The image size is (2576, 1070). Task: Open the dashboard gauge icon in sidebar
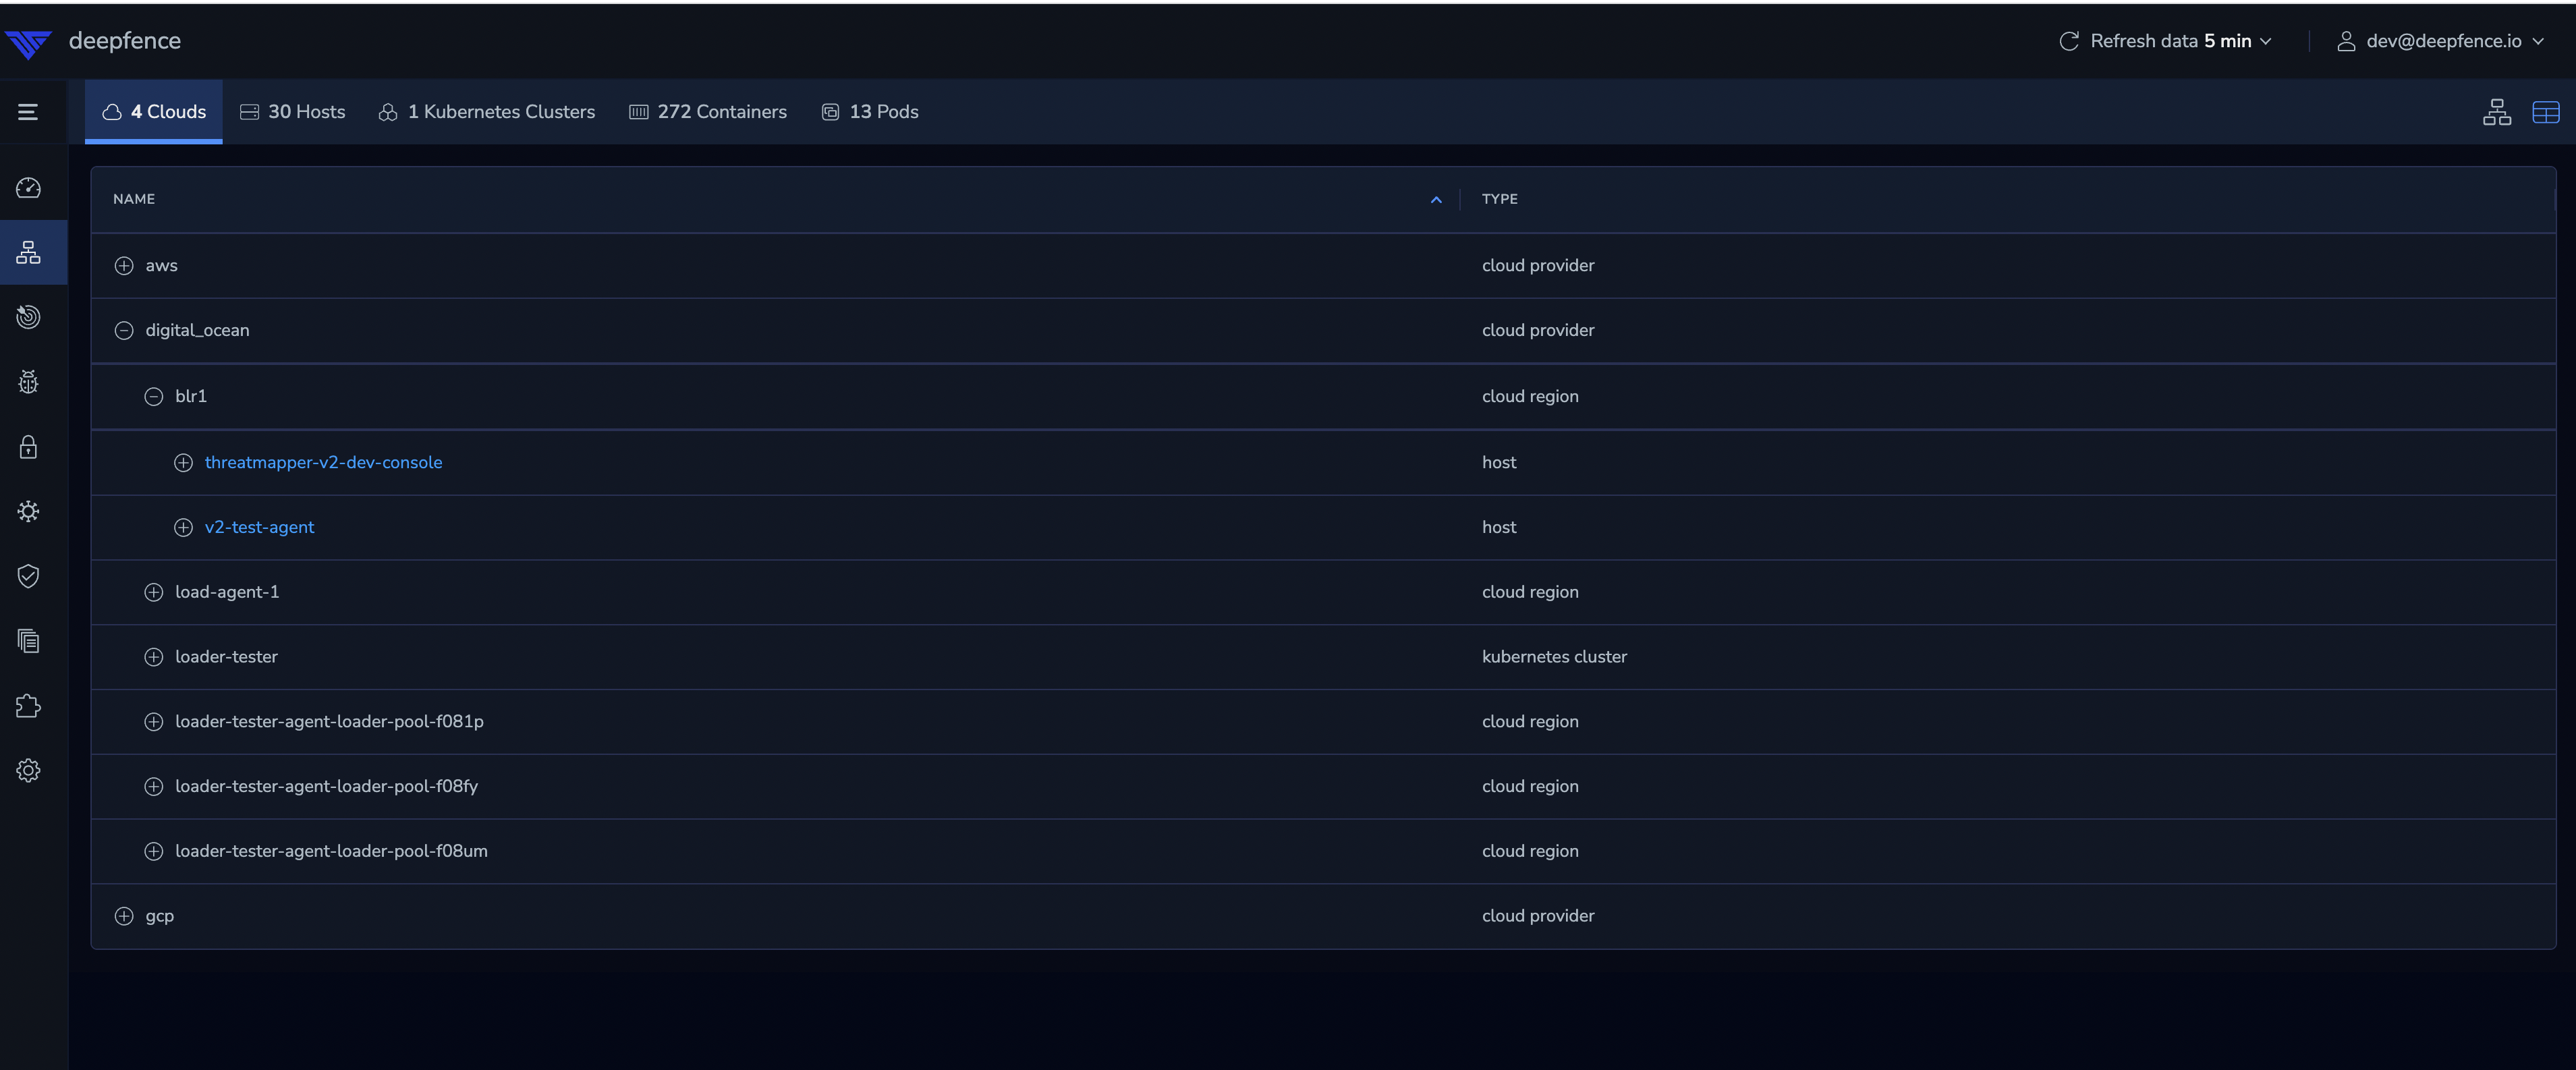tap(28, 188)
